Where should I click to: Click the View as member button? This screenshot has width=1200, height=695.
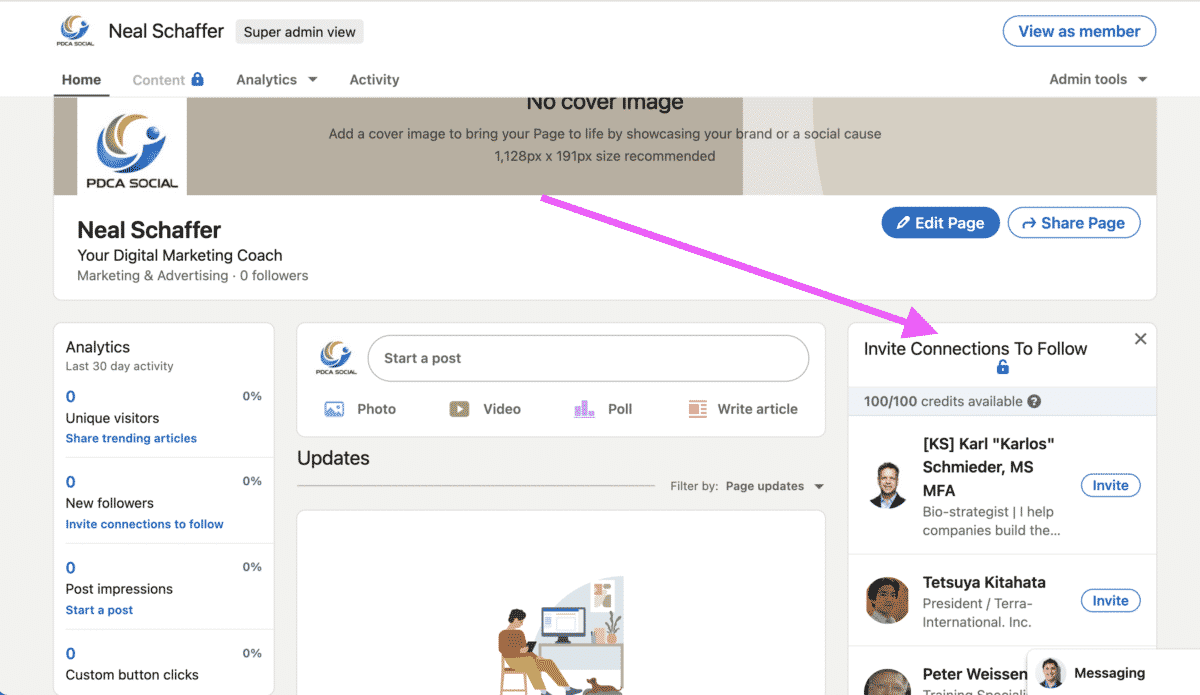click(x=1079, y=31)
